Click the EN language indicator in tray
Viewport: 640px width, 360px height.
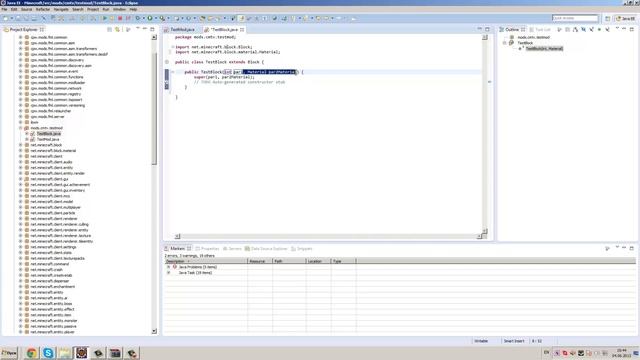pyautogui.click(x=546, y=353)
